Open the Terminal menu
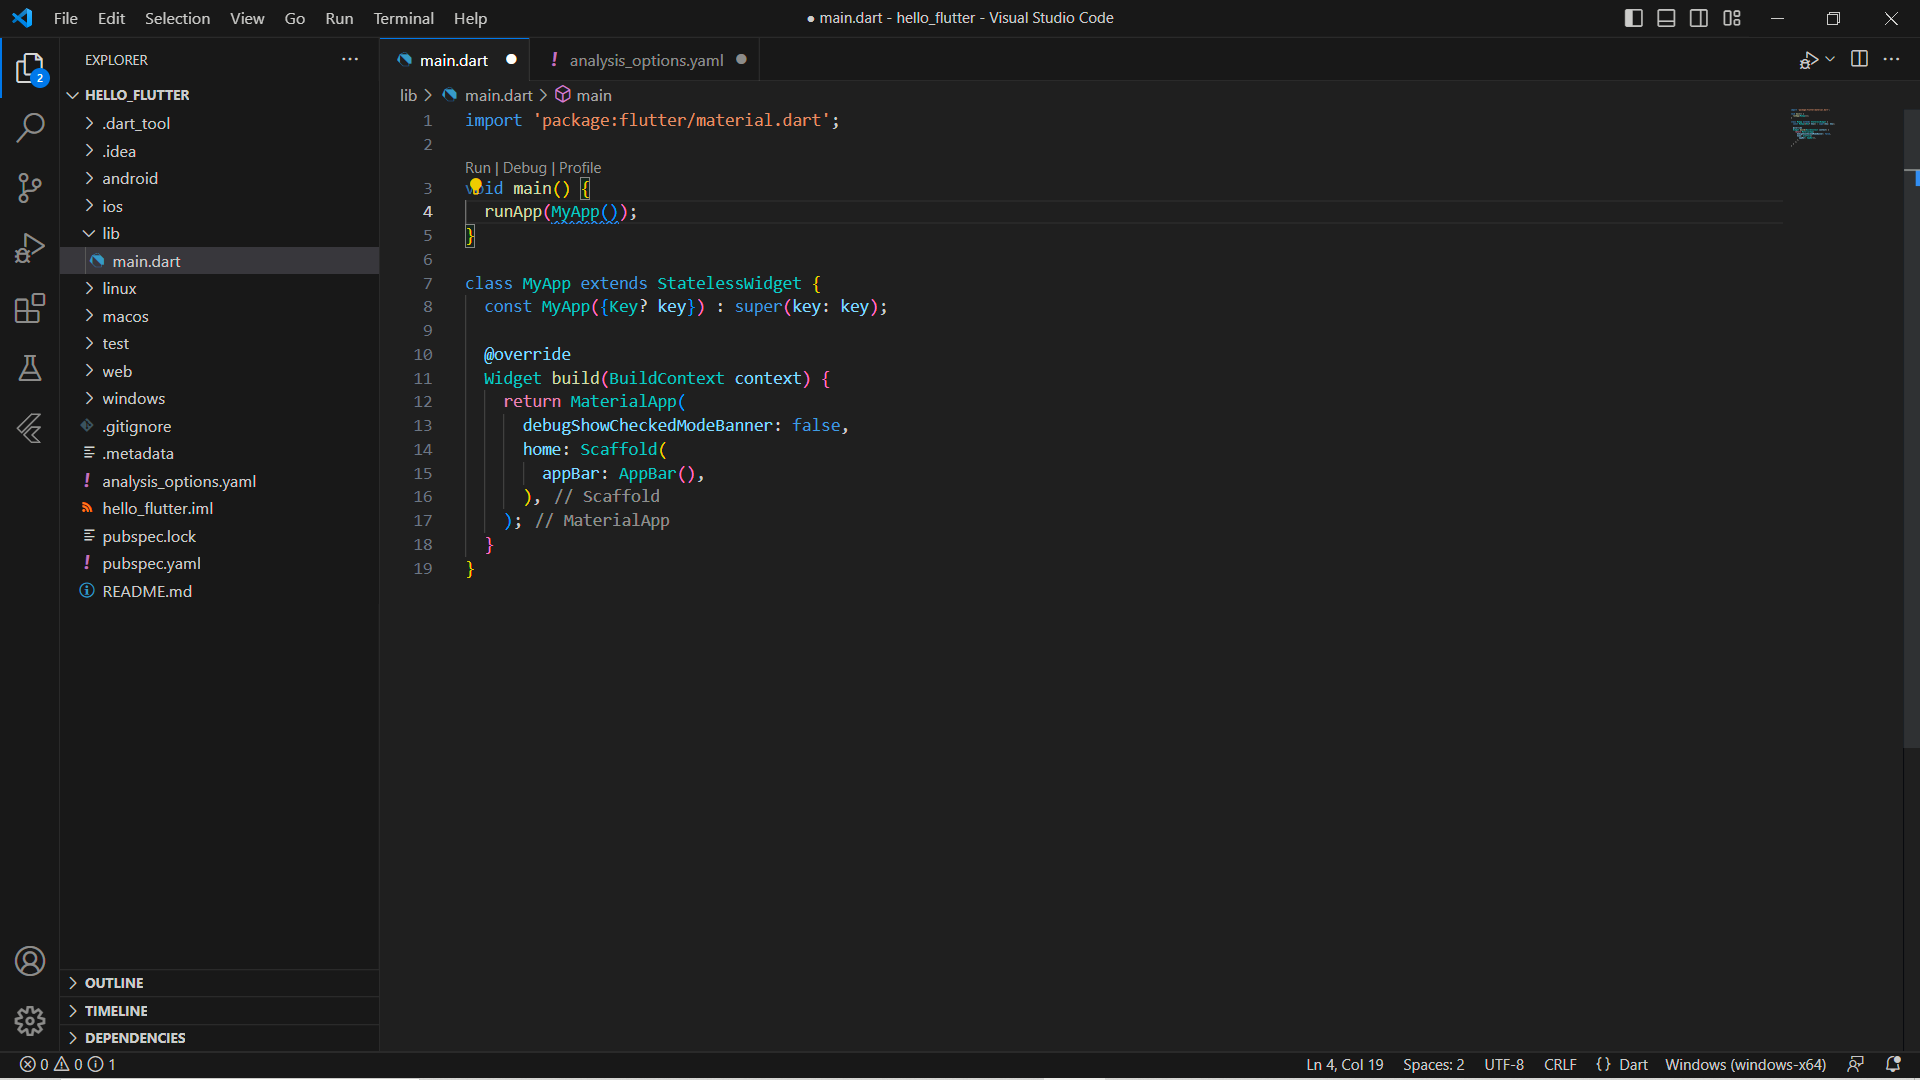 404,18
